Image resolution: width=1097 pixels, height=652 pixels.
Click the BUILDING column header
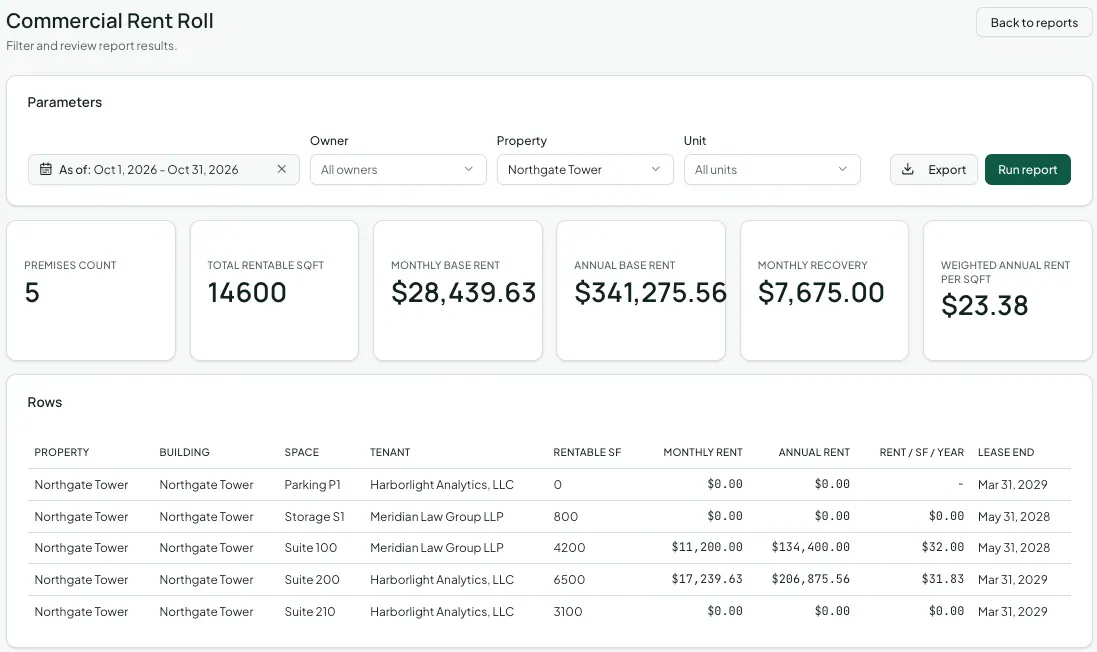click(x=184, y=452)
